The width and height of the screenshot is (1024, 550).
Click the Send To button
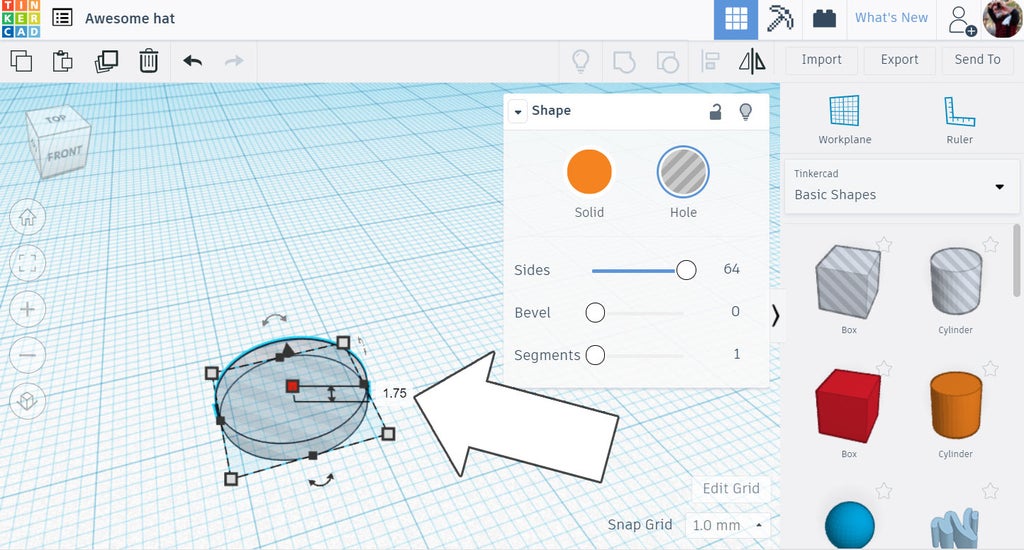coord(978,60)
